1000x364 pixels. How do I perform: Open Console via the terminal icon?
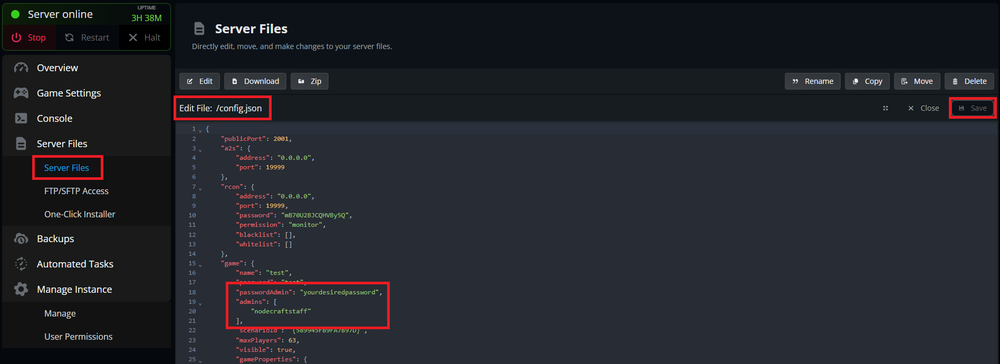tap(22, 118)
